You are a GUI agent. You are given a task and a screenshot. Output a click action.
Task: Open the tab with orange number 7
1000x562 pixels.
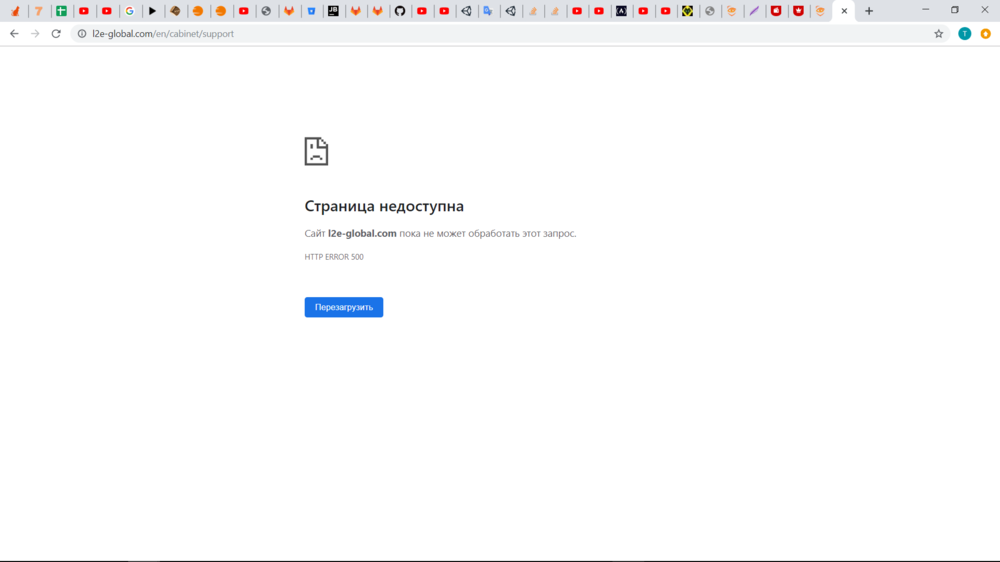[x=38, y=11]
